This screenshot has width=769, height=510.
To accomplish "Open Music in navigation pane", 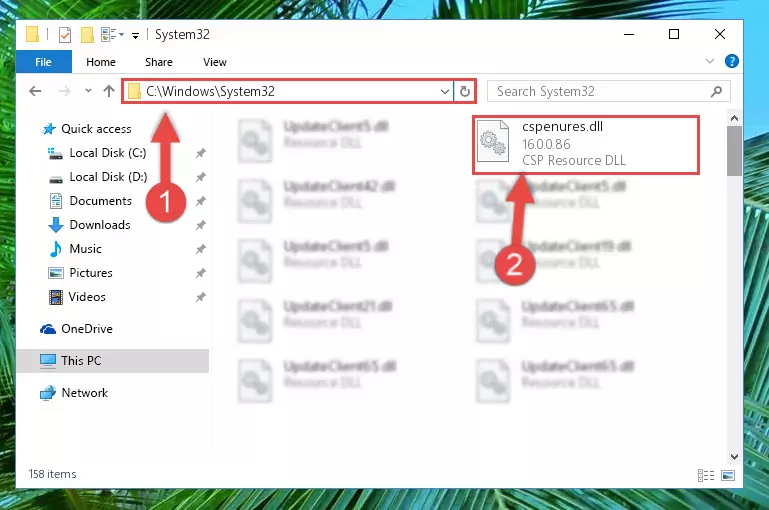I will pyautogui.click(x=85, y=249).
